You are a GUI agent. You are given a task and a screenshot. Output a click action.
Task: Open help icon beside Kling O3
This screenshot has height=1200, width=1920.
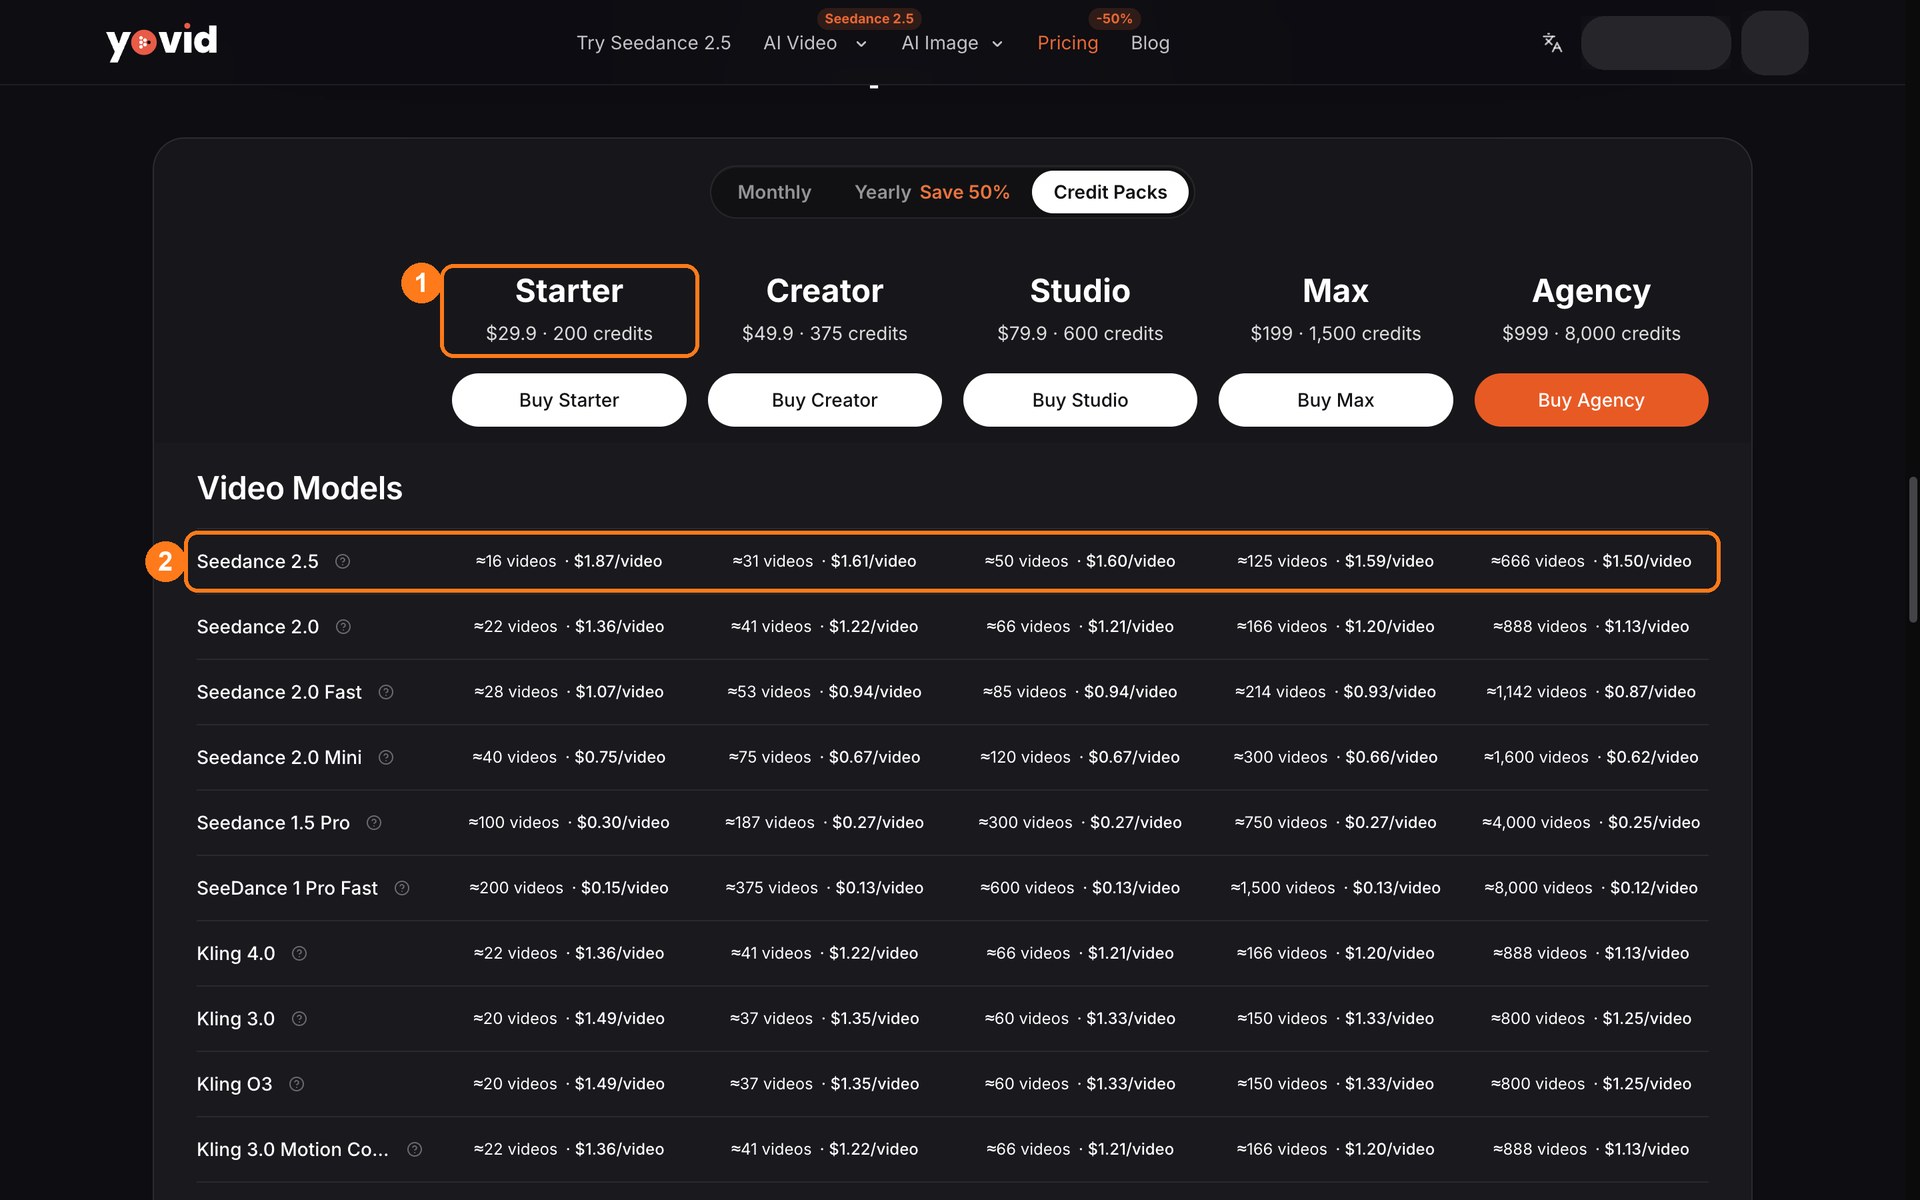tap(297, 1084)
